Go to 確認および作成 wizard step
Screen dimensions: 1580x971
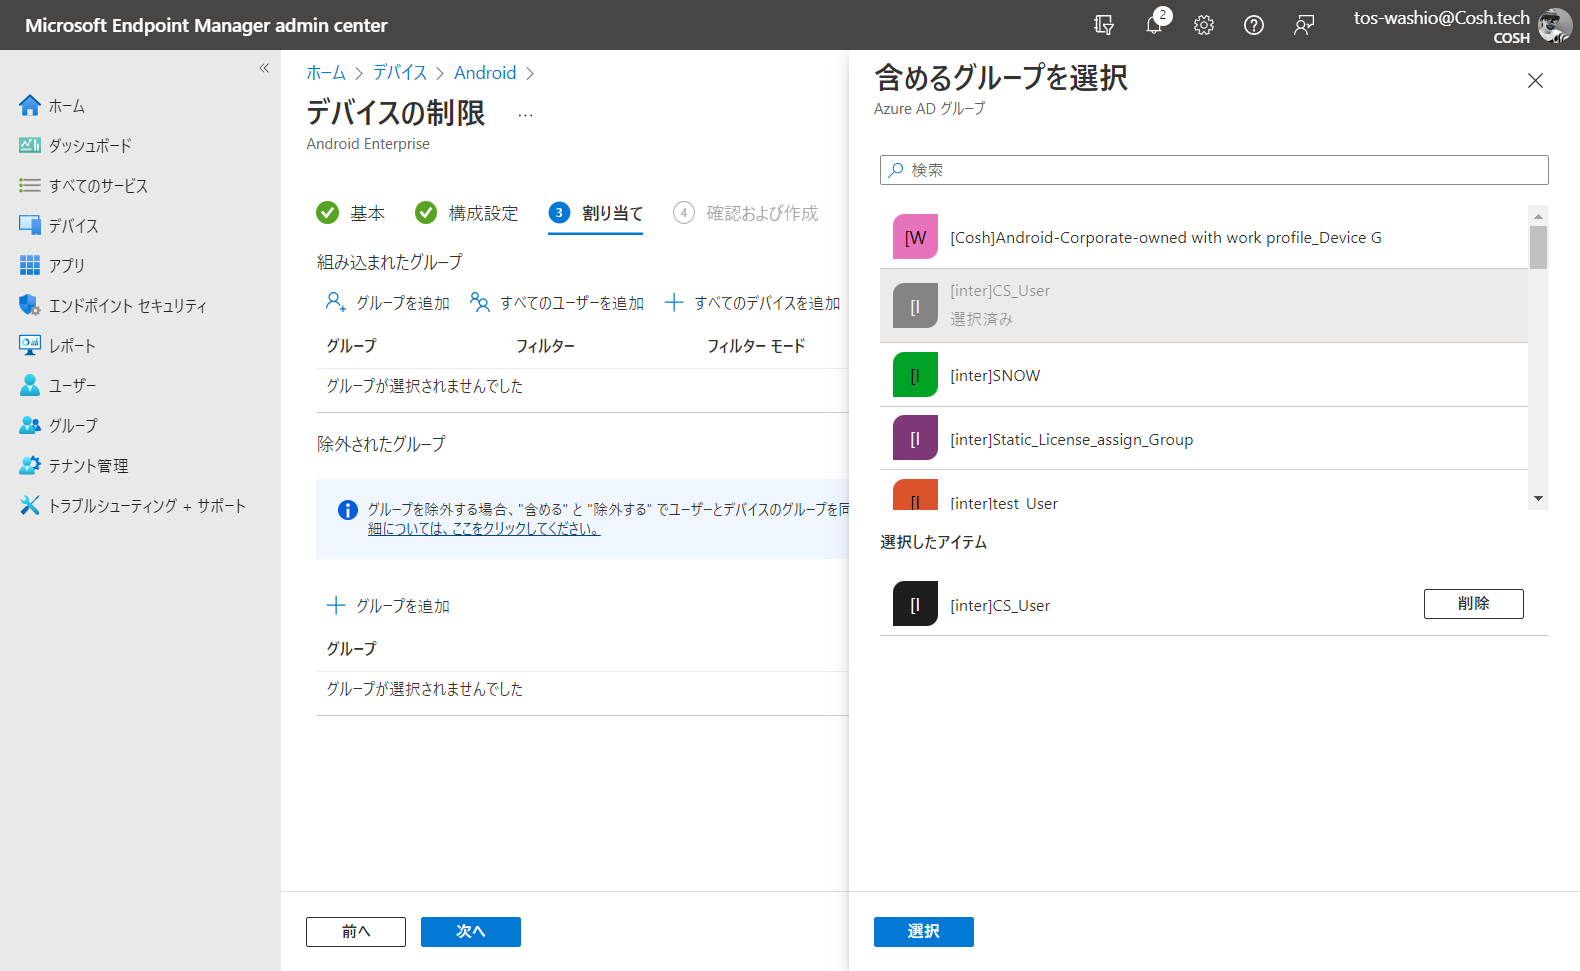(746, 213)
